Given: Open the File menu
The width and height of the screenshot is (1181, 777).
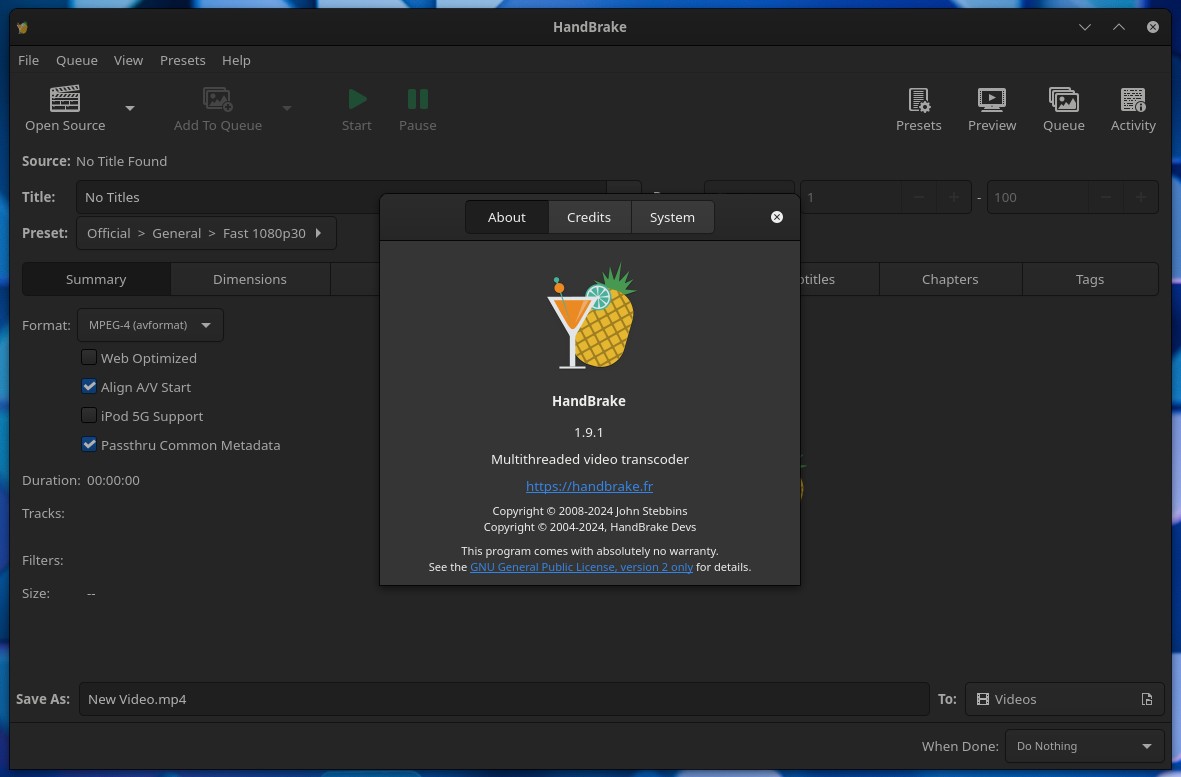Looking at the screenshot, I should [29, 60].
